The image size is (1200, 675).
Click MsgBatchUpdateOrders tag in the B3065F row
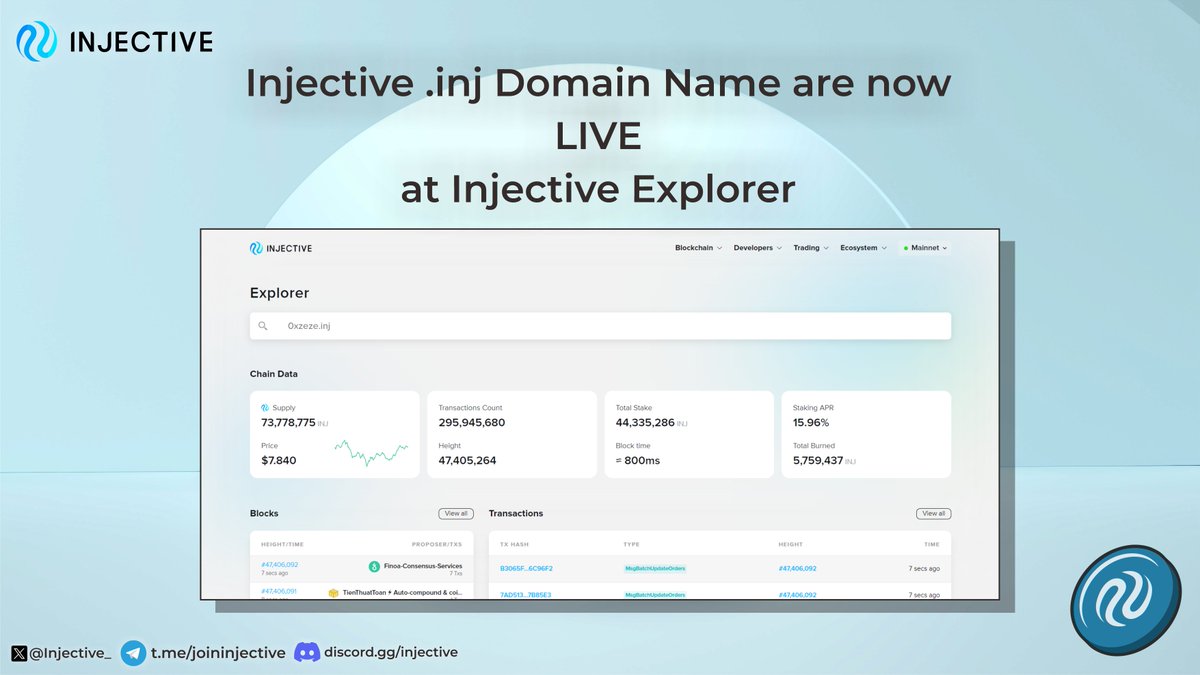tap(655, 568)
